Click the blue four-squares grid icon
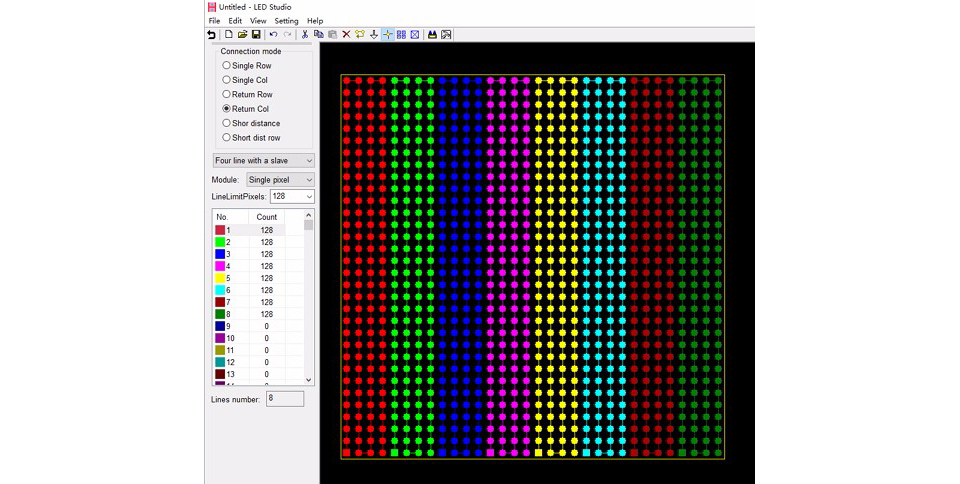The width and height of the screenshot is (960, 484). coord(401,35)
